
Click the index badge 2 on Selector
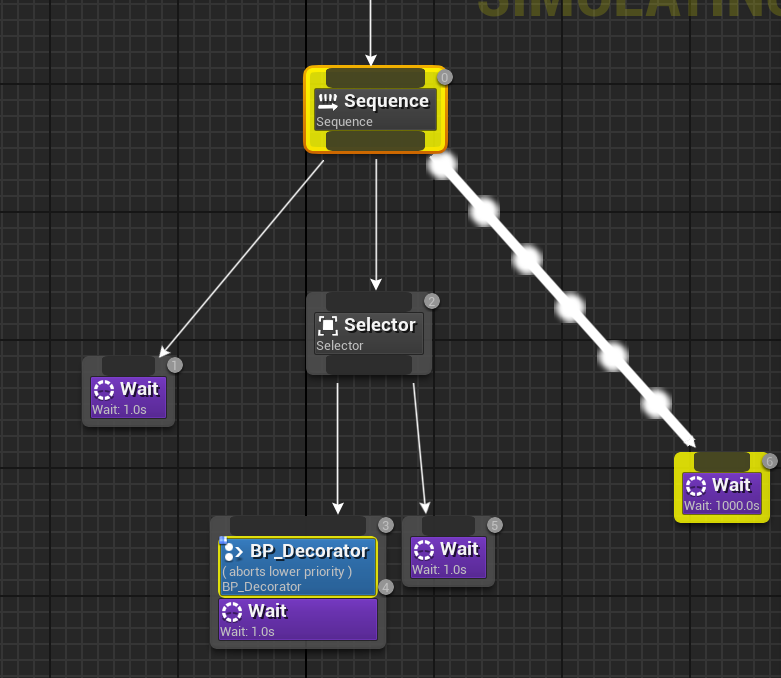tap(431, 301)
